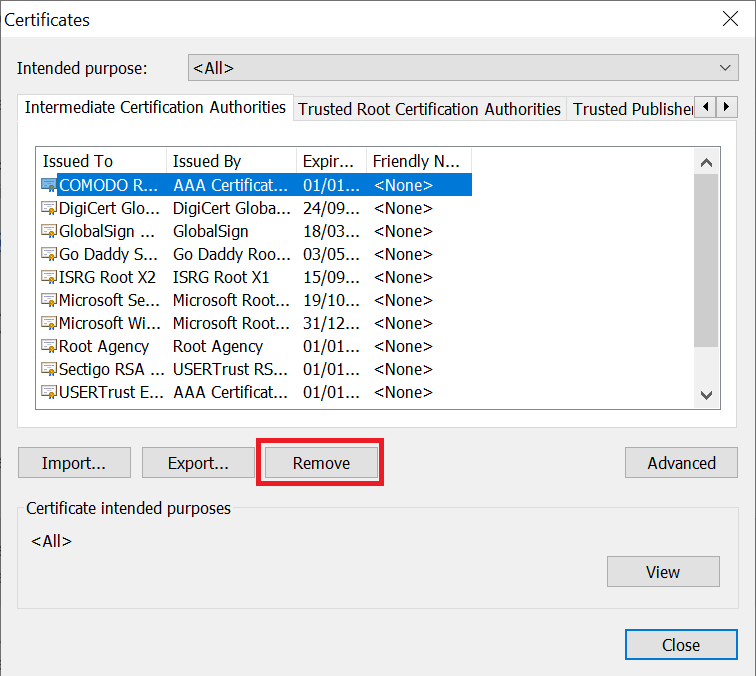
Task: Click the Root Agency certificate icon
Action: coord(49,346)
